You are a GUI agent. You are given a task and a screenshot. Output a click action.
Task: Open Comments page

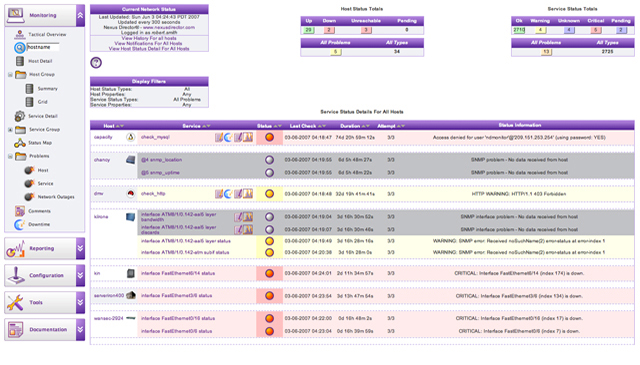click(40, 211)
